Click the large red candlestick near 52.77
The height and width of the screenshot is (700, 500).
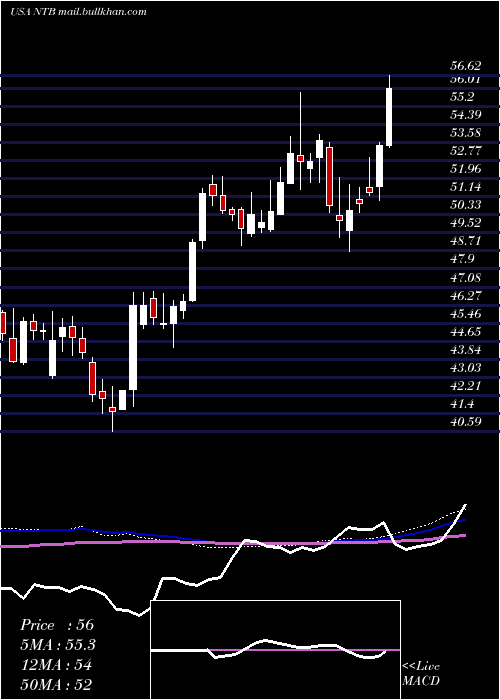coord(329,176)
